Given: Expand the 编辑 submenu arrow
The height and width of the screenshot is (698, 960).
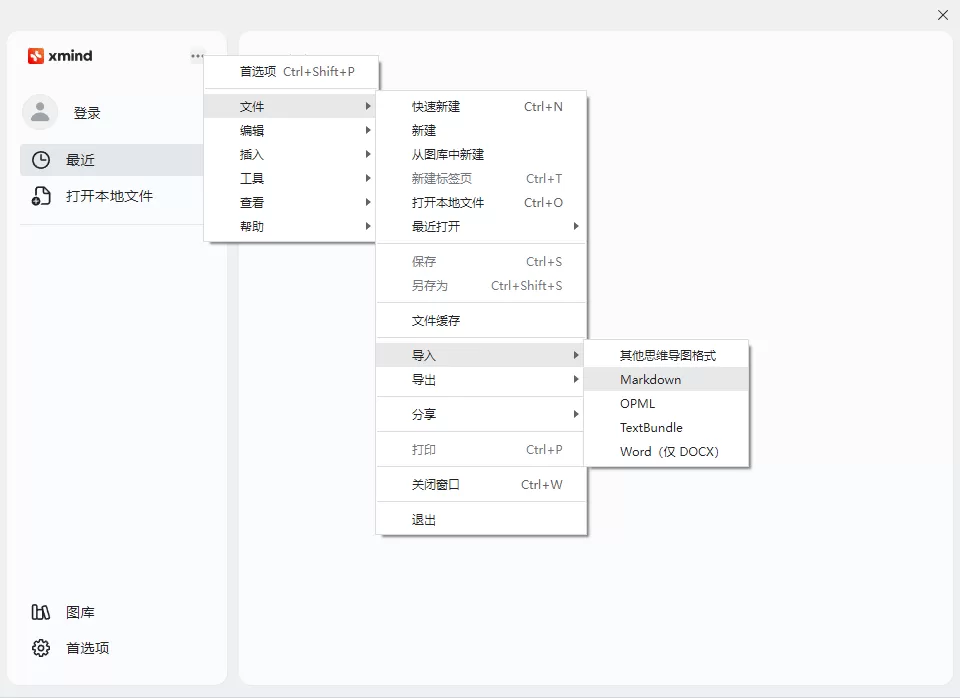Looking at the screenshot, I should (368, 130).
